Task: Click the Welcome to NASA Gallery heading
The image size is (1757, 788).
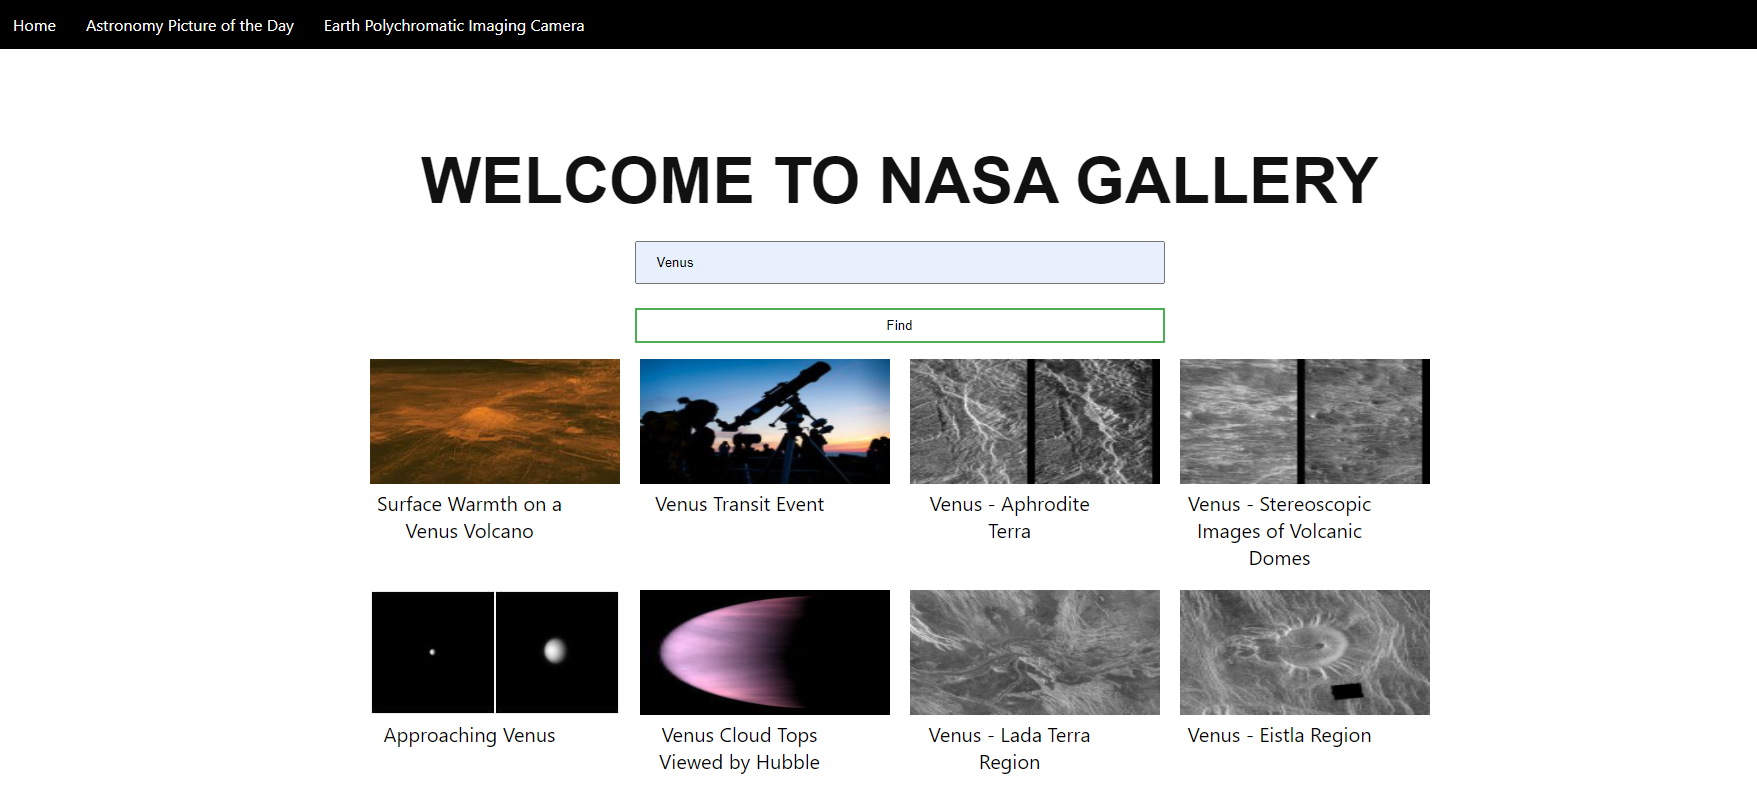Action: tap(899, 181)
